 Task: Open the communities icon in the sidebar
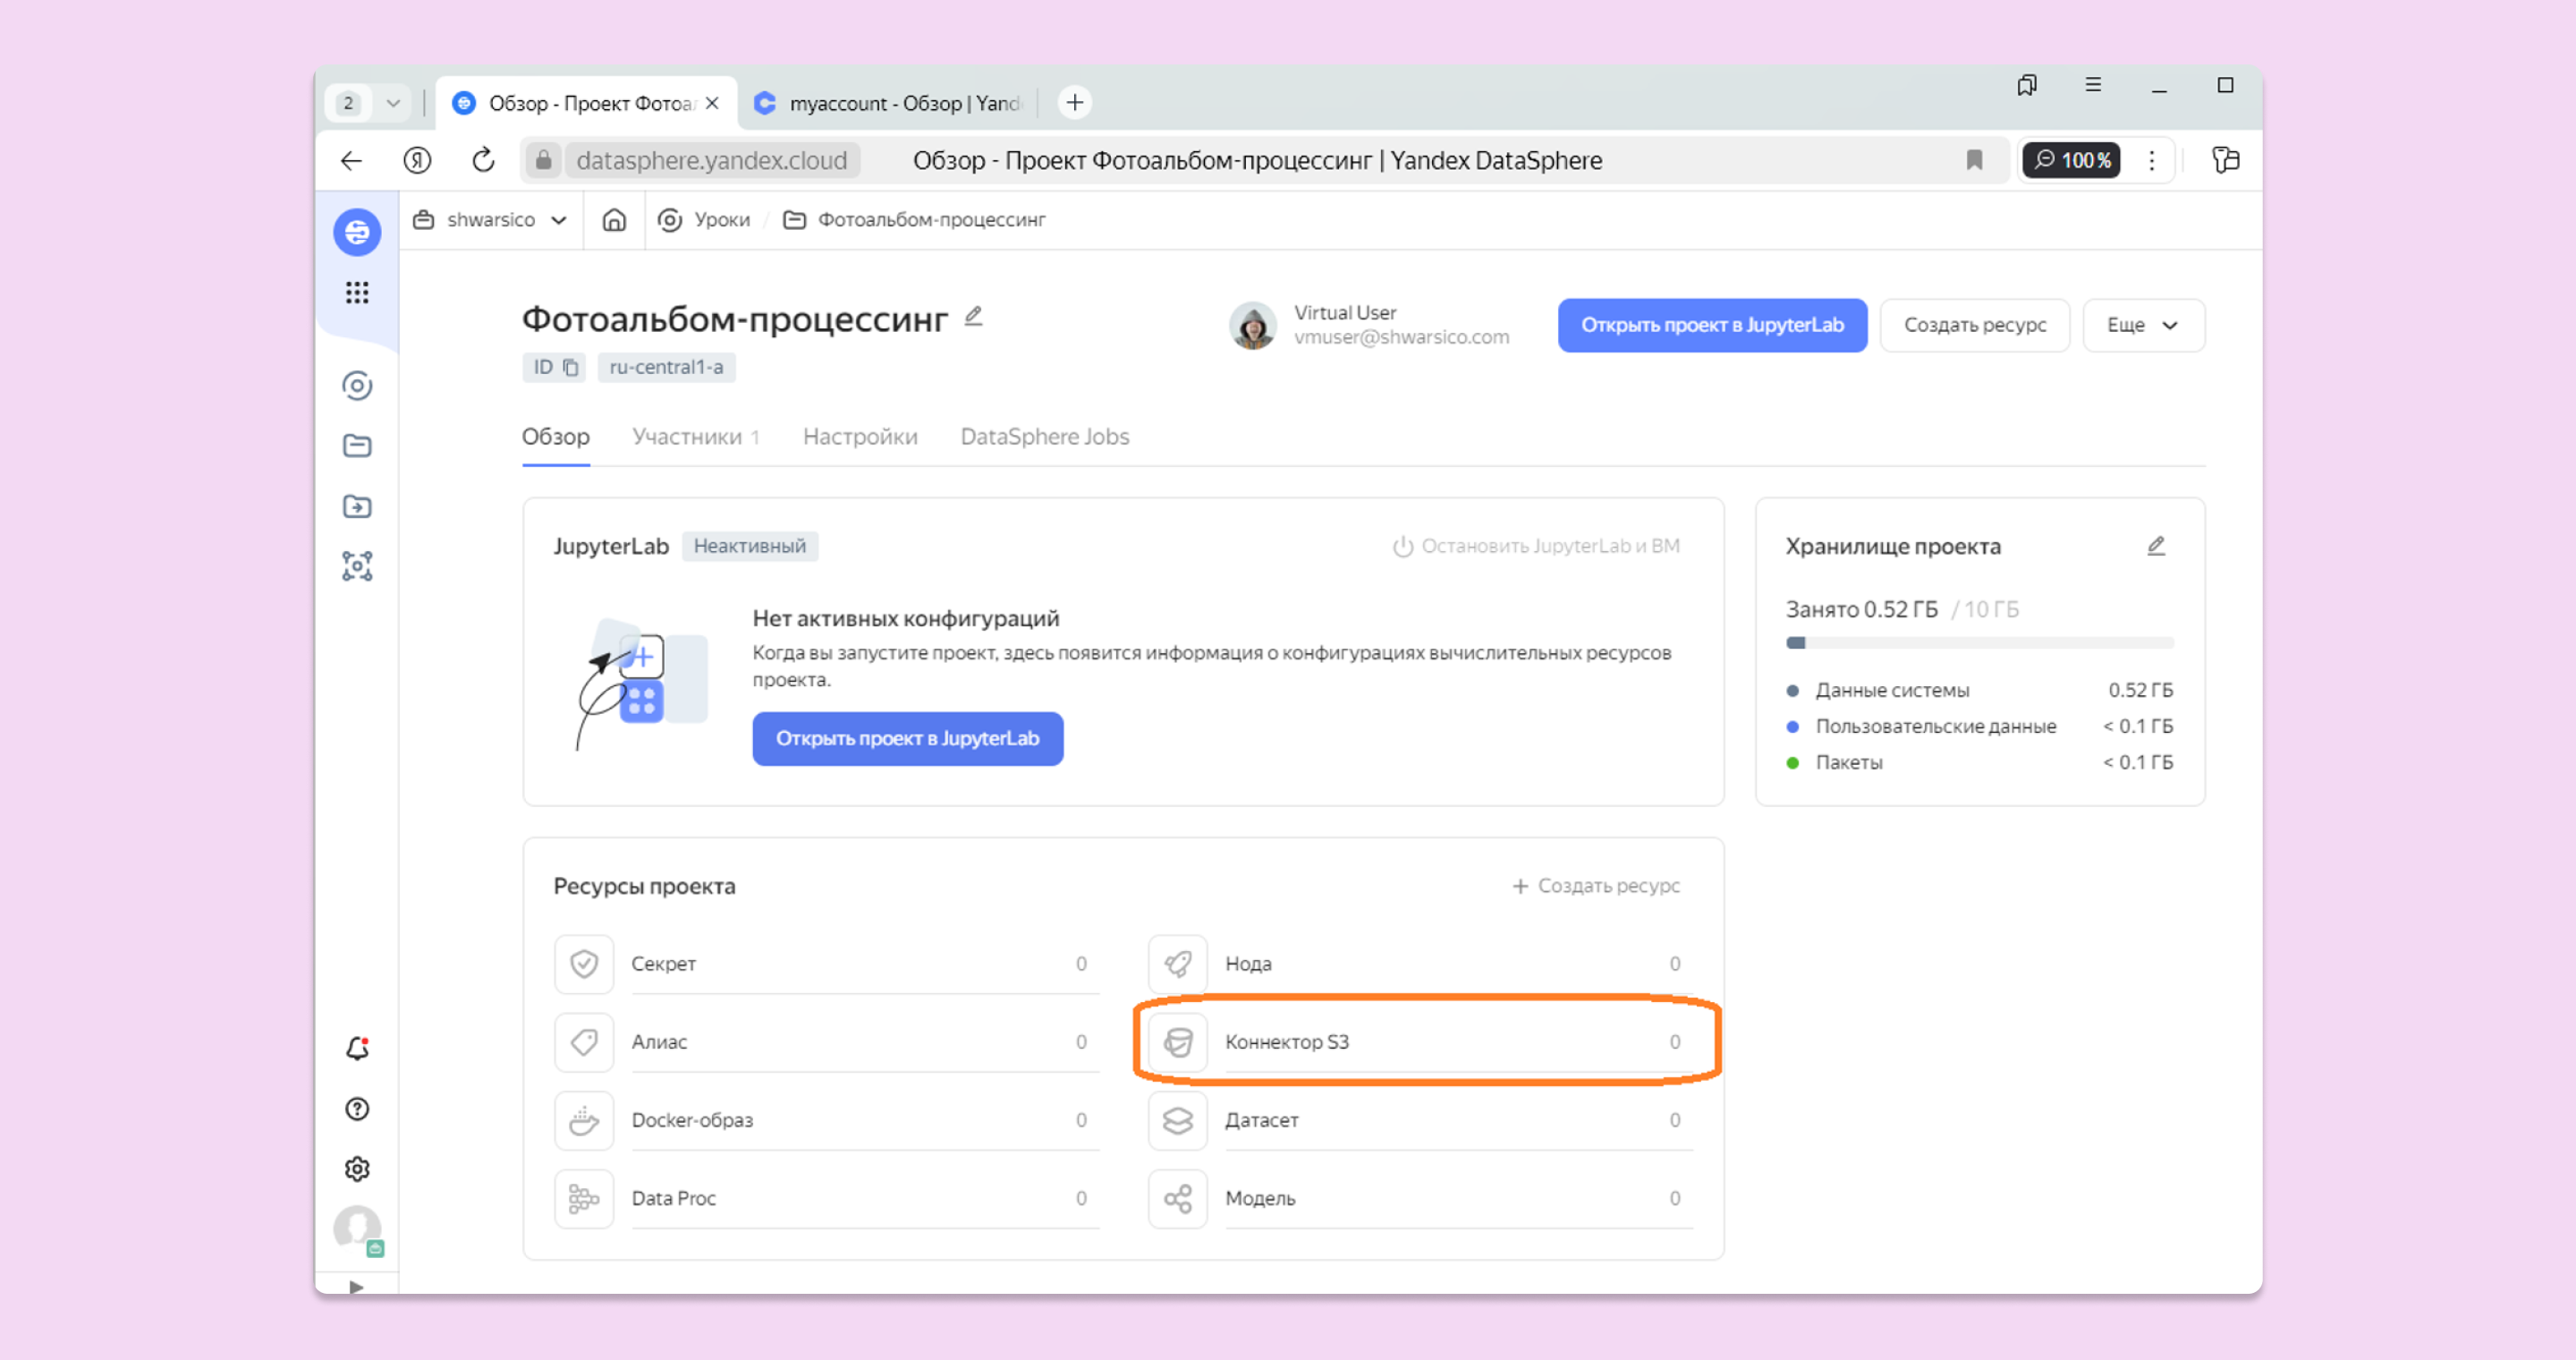pyautogui.click(x=357, y=386)
